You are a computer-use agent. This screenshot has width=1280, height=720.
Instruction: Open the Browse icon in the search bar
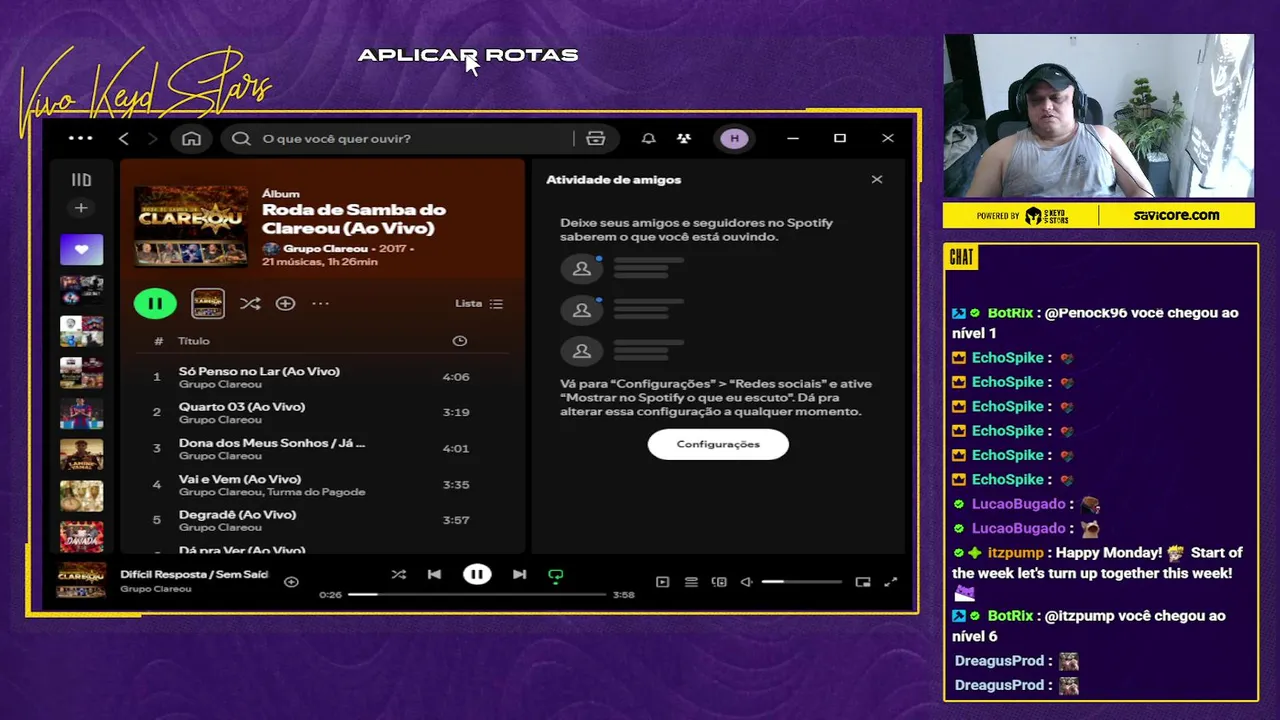[596, 139]
